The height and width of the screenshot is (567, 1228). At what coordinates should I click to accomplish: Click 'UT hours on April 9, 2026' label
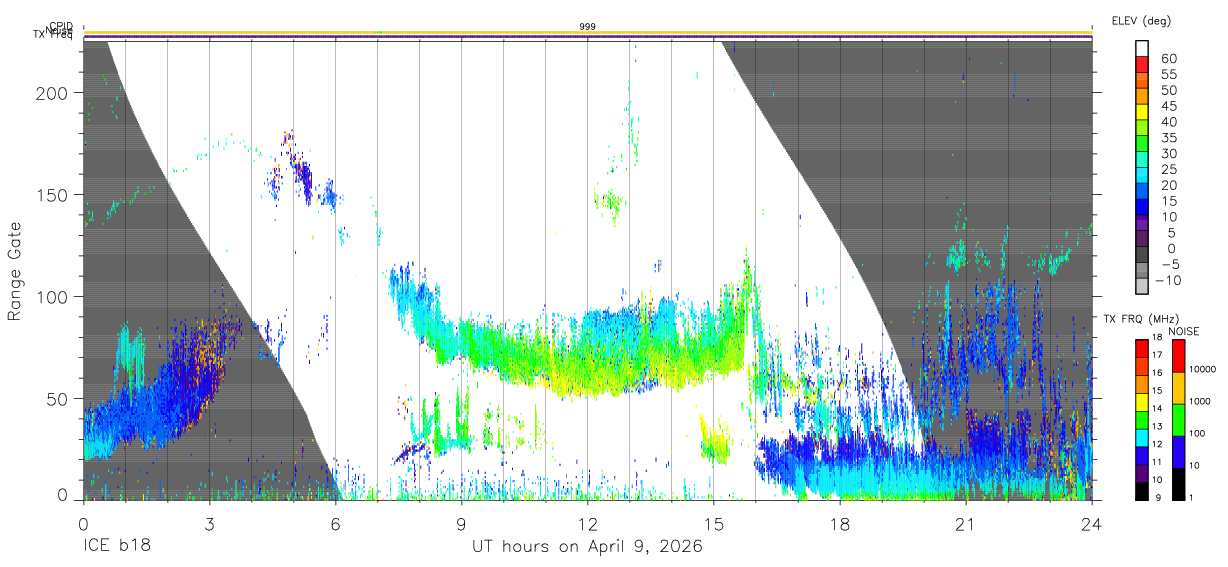587,547
